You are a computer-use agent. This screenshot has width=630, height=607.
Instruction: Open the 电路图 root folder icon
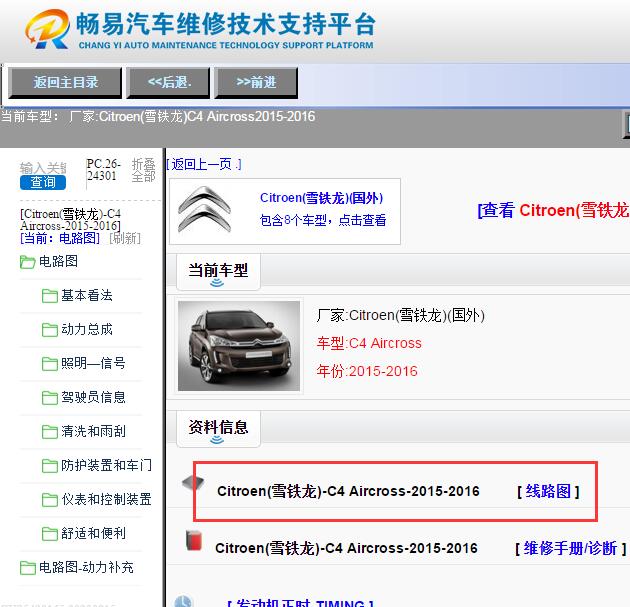coord(27,262)
